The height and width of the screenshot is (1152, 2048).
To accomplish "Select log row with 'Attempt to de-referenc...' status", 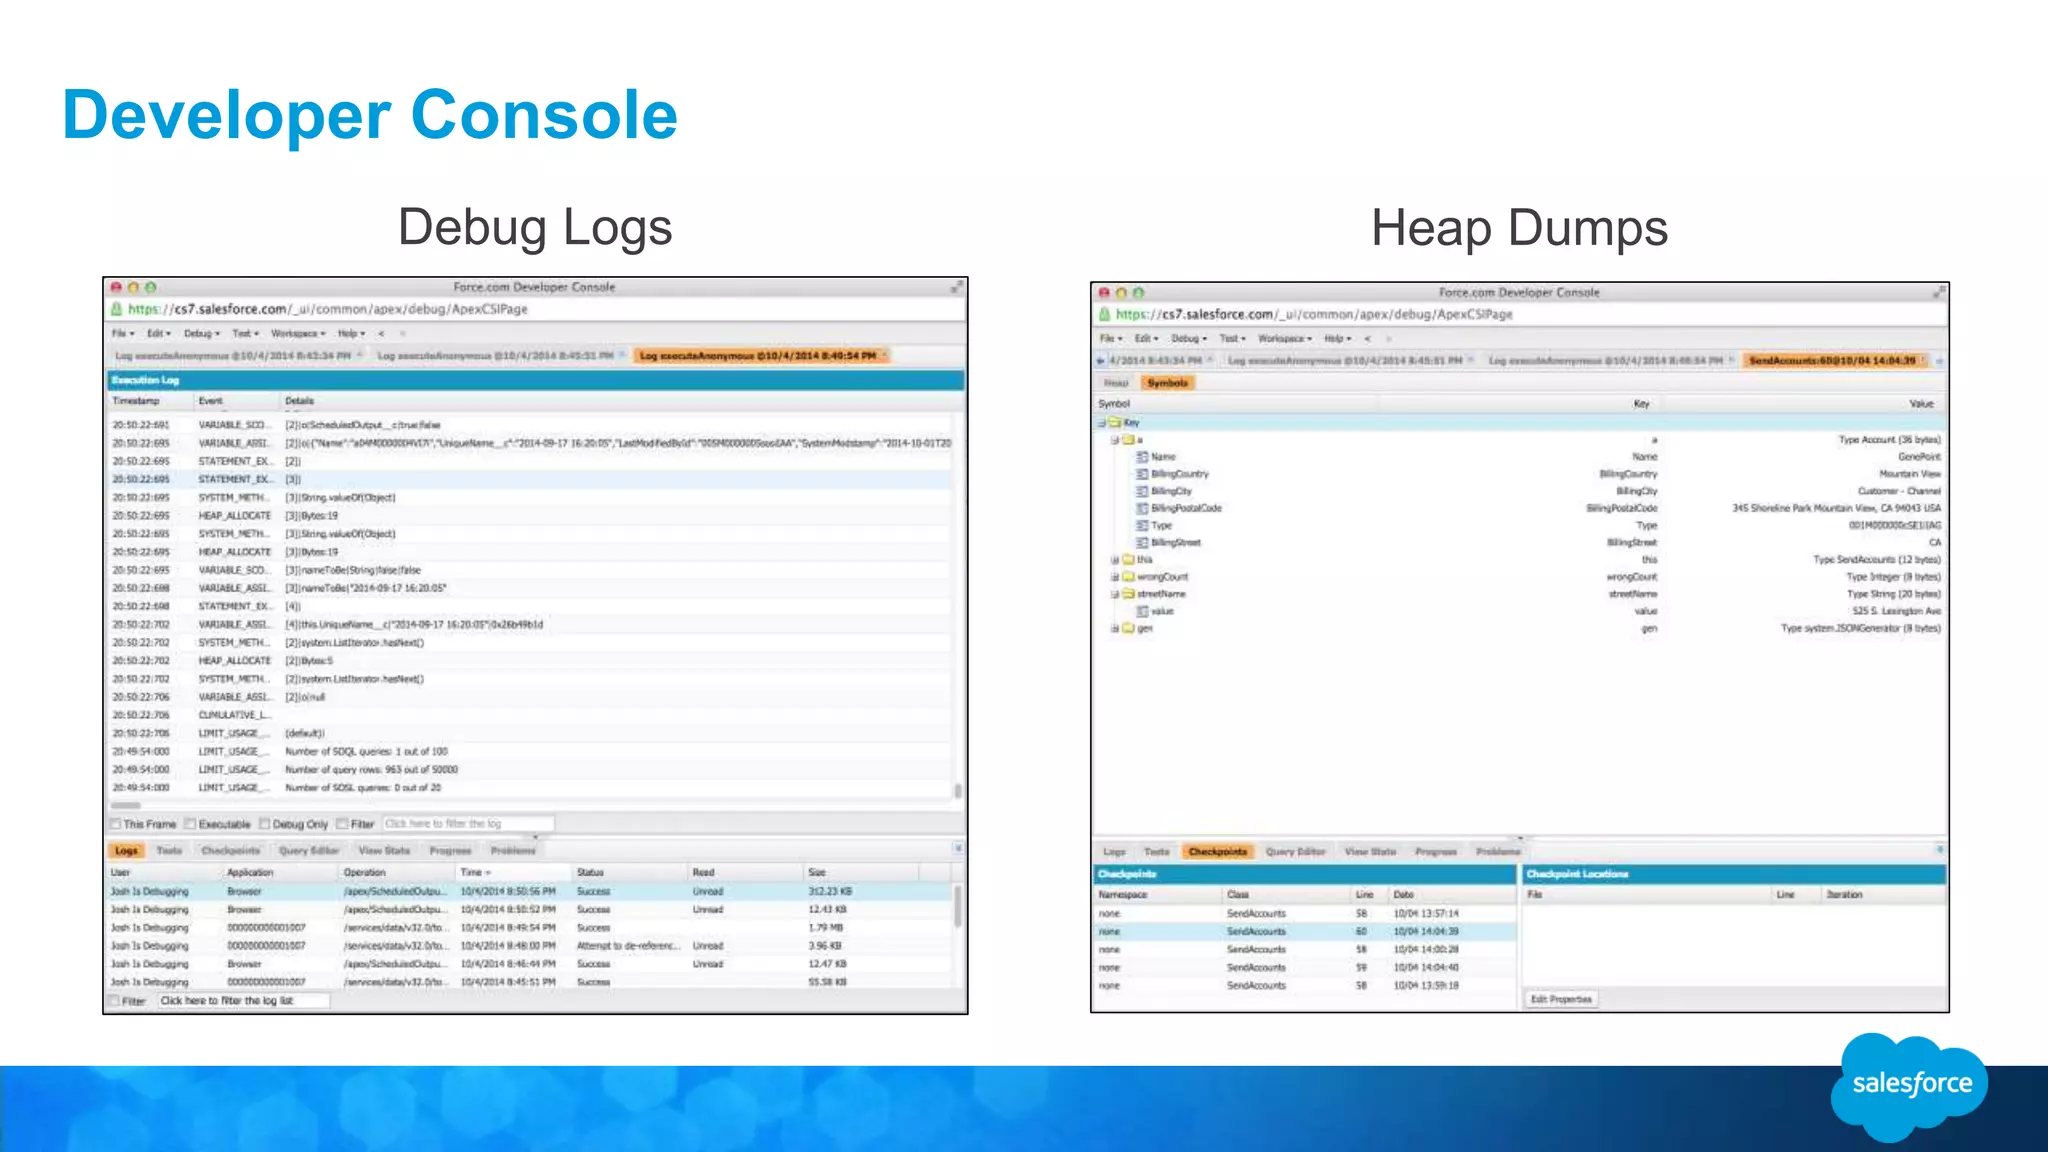I will pyautogui.click(x=530, y=946).
